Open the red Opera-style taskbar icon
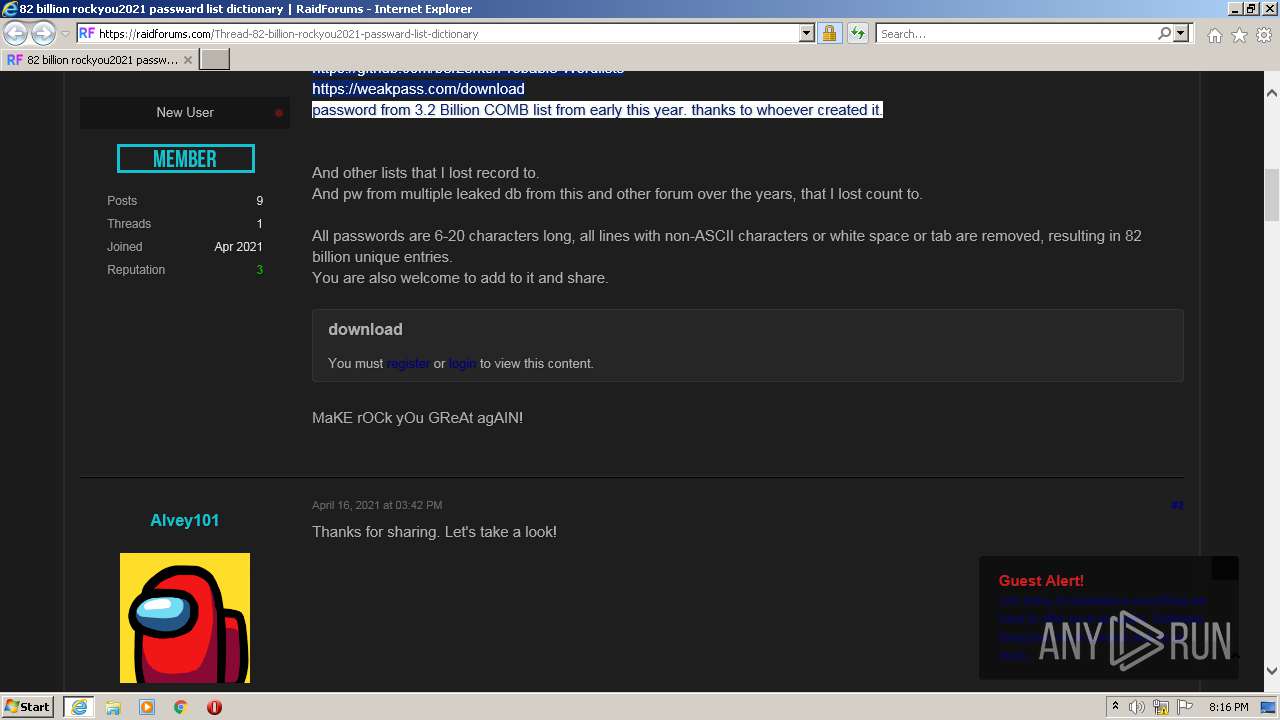This screenshot has width=1280, height=720. [x=214, y=707]
